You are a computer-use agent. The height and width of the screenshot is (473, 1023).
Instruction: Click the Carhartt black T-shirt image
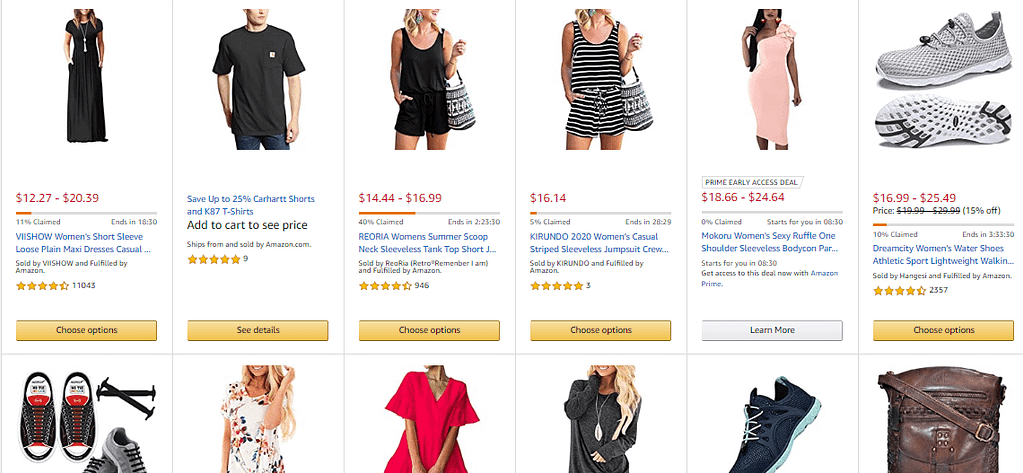(x=257, y=80)
